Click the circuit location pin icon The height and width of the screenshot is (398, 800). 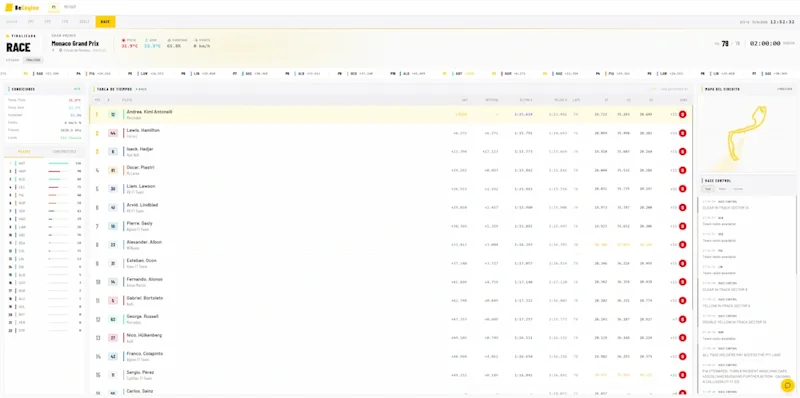[60, 50]
